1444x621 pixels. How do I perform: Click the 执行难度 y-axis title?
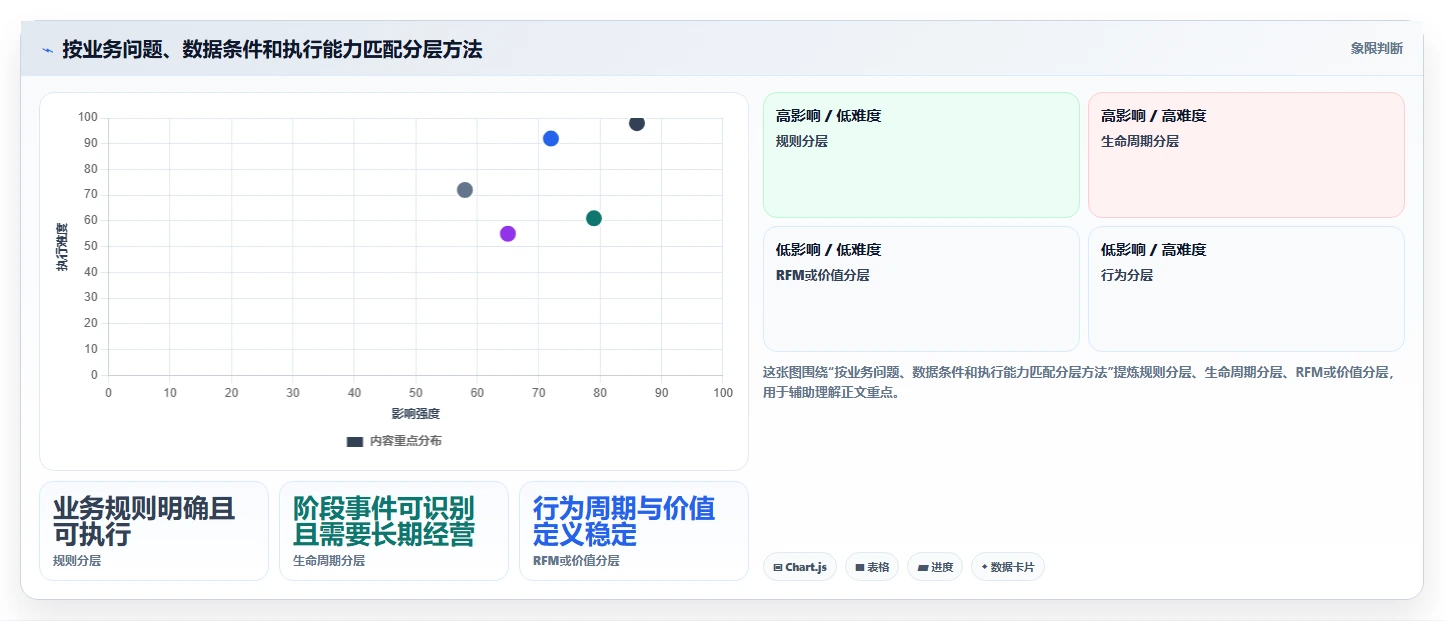point(63,247)
